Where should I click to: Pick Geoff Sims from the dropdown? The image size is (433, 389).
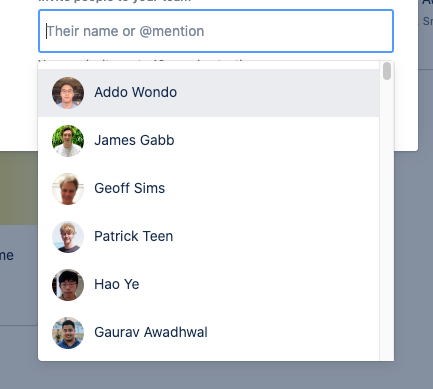pyautogui.click(x=209, y=189)
